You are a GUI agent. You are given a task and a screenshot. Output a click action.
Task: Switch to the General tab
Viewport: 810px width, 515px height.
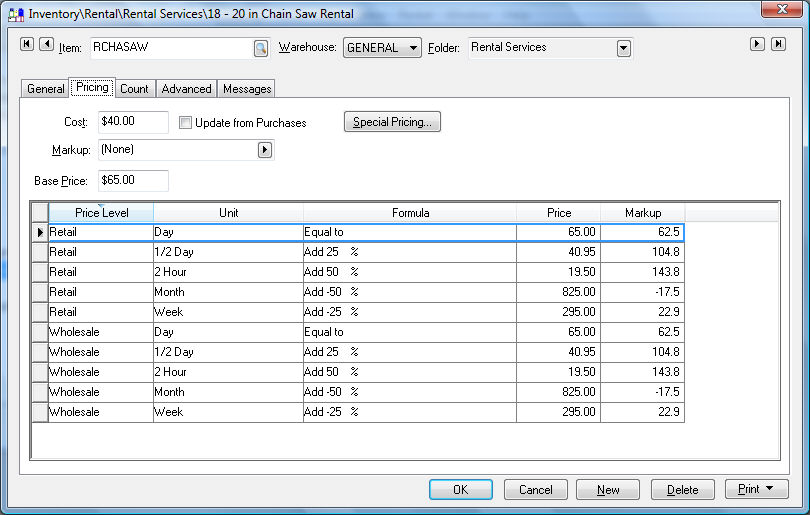tap(45, 89)
